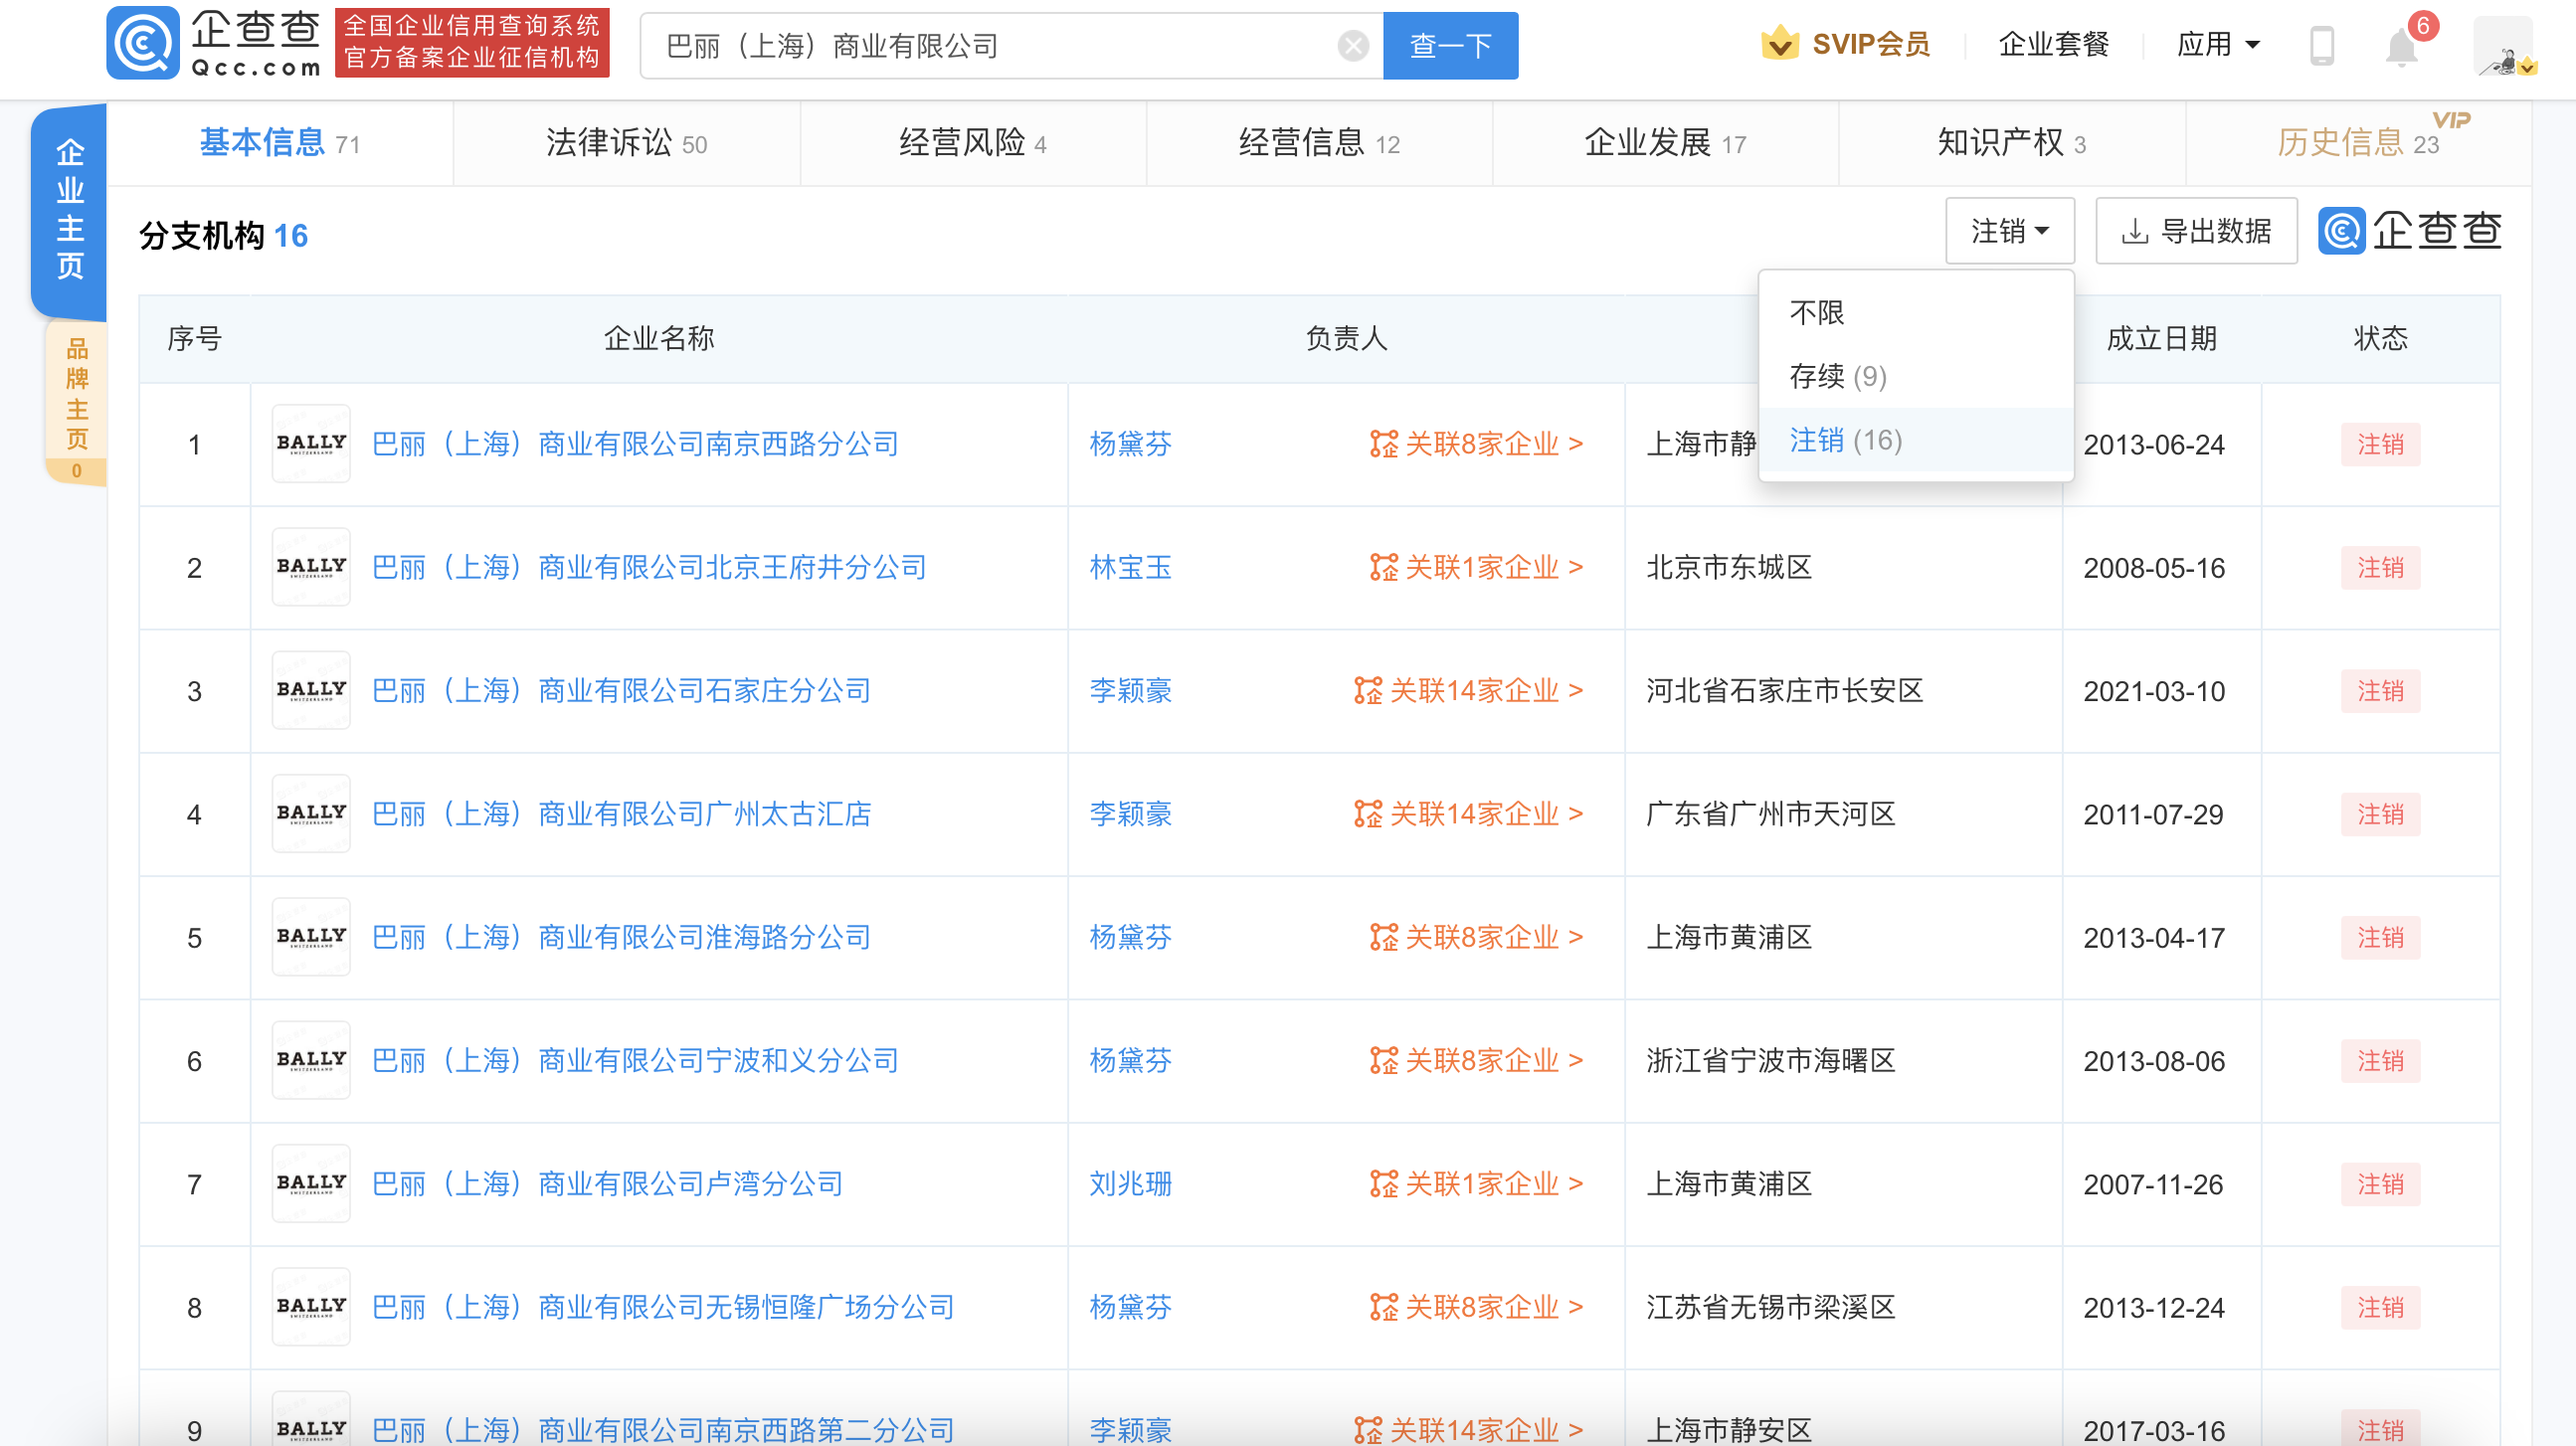Open the notification bell icon
2576x1446 pixels.
2400,47
